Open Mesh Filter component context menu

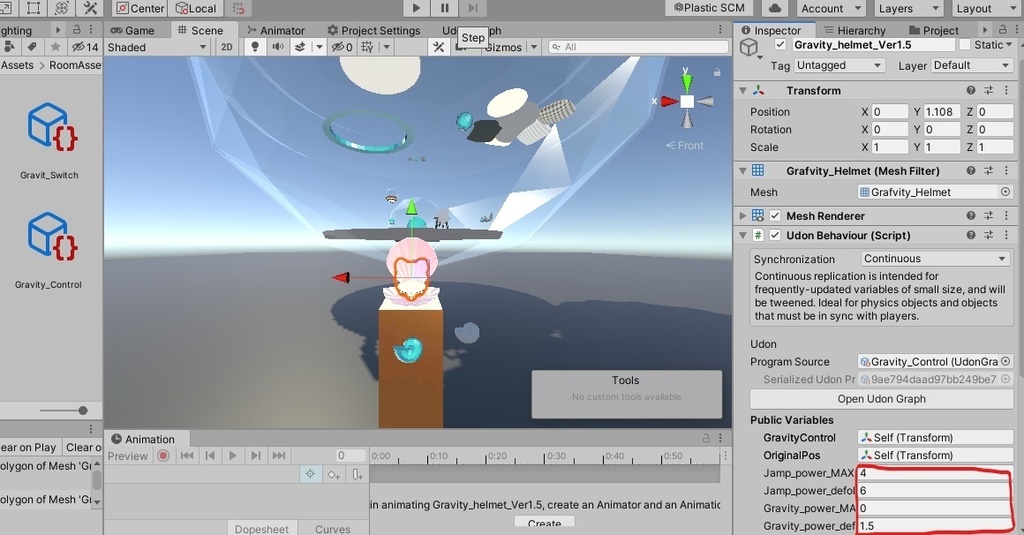pos(1006,170)
